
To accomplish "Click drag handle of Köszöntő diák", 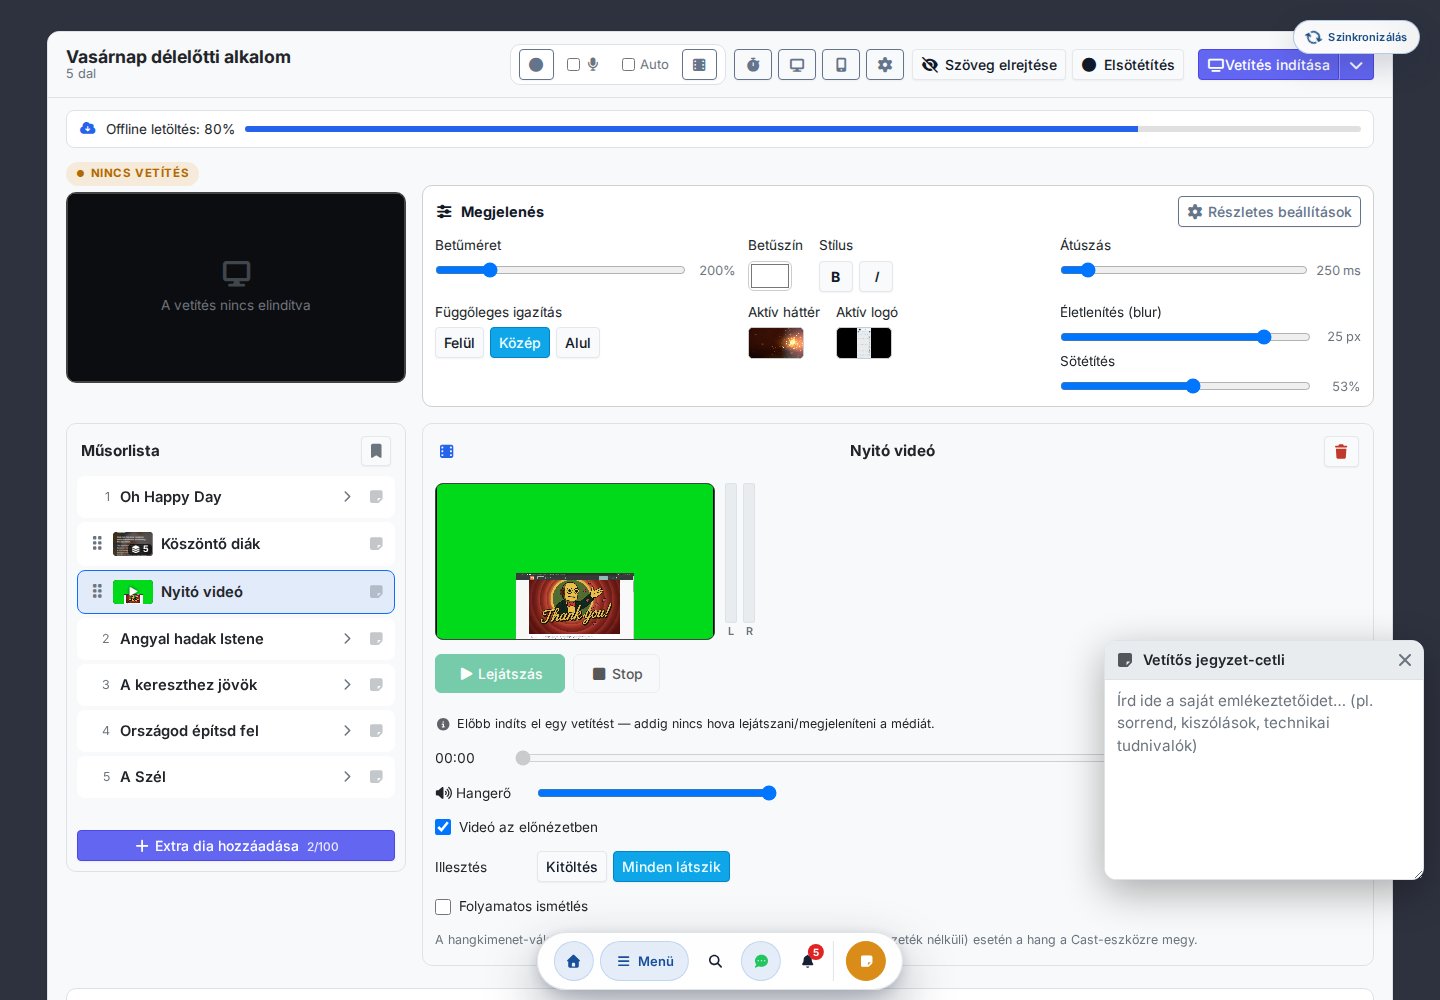I will [x=97, y=544].
